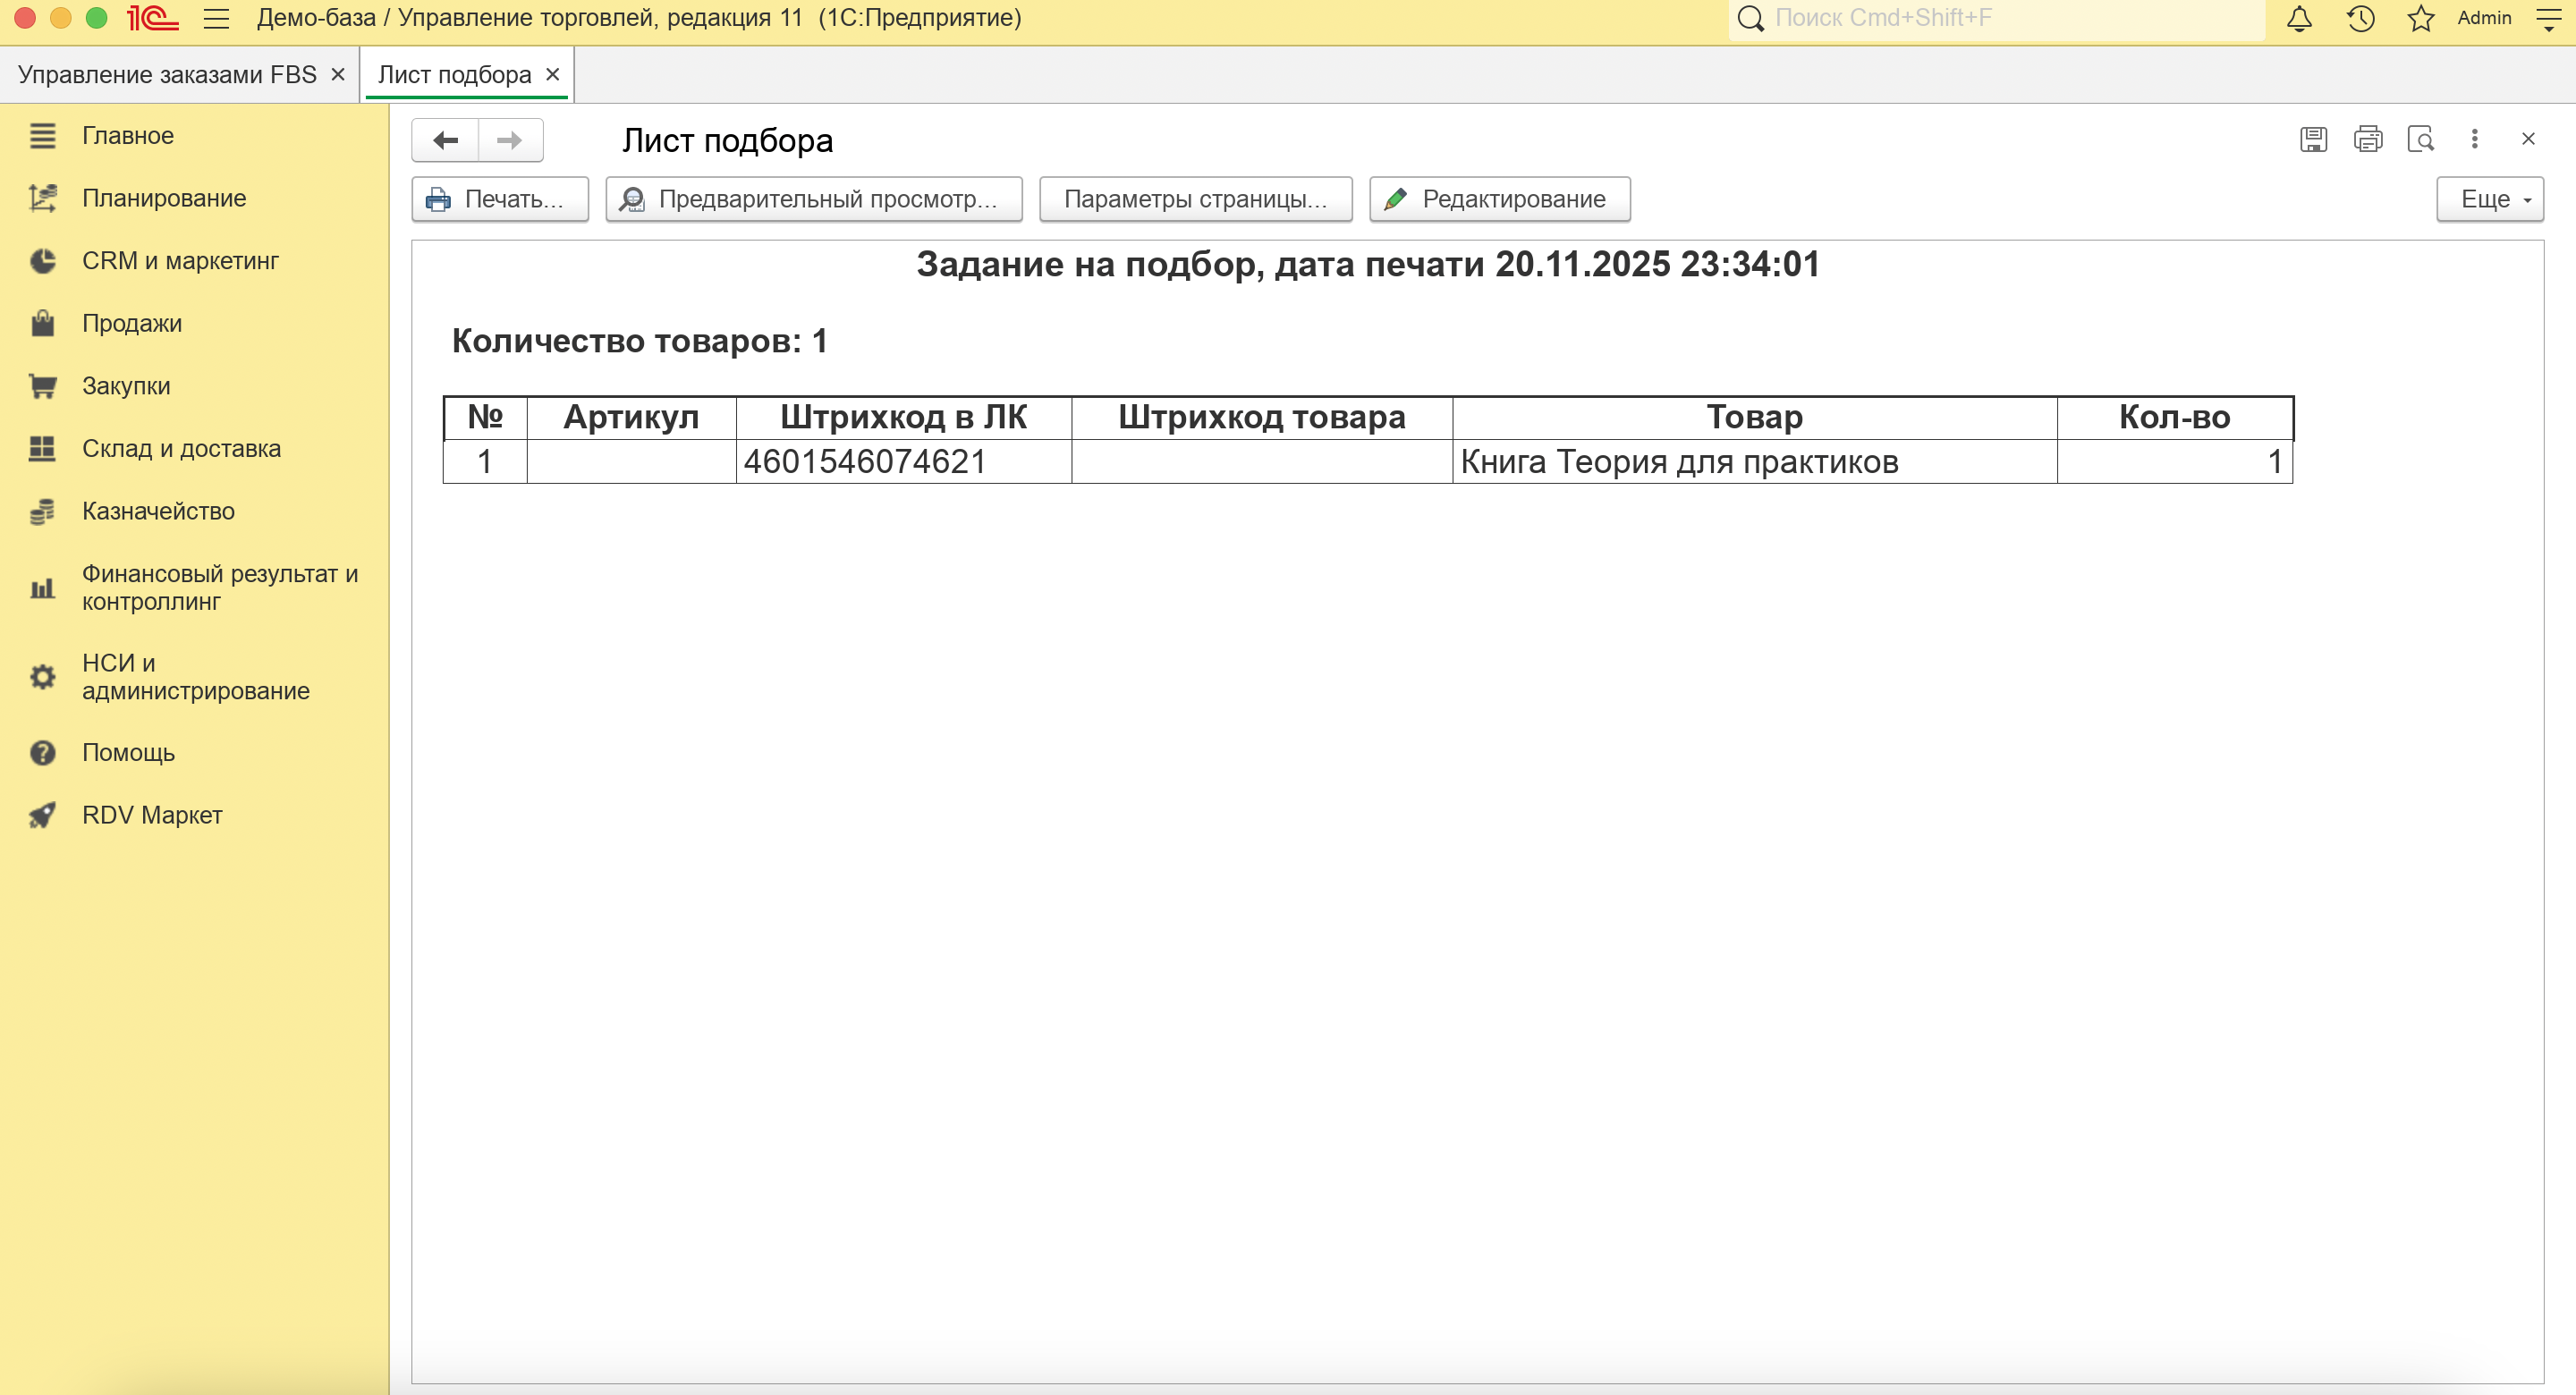Screen dimensions: 2576x1395
Task: Click the three-dots more options icon
Action: pos(2475,139)
